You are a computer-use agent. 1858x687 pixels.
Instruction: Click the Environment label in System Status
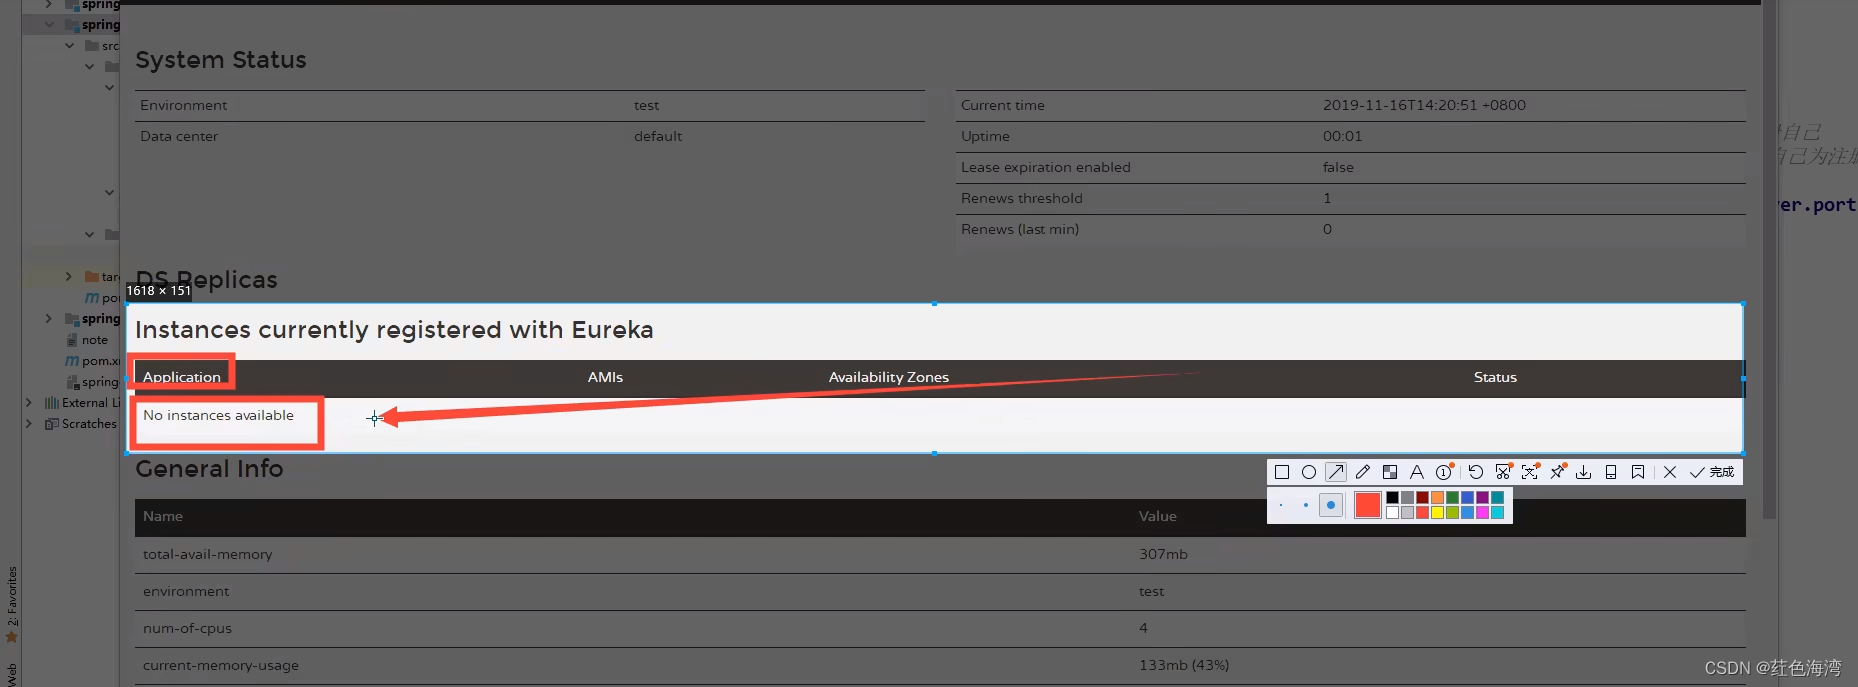(184, 105)
